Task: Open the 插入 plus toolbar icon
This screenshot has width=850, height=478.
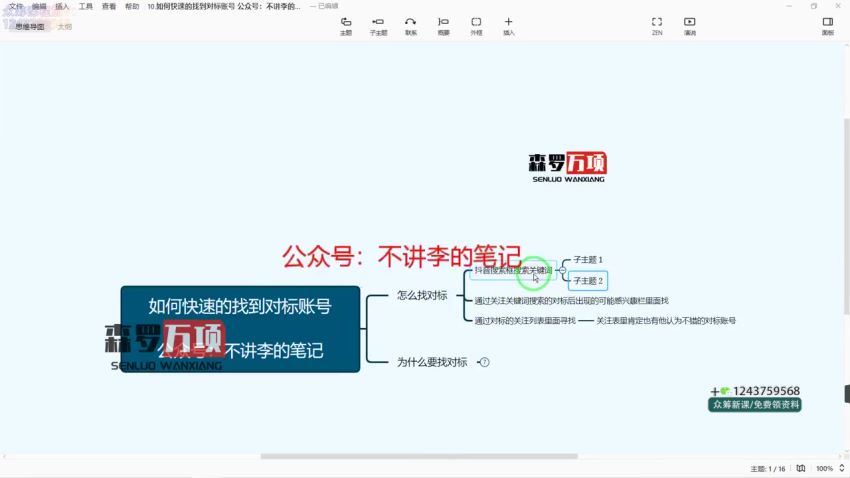Action: pyautogui.click(x=508, y=25)
